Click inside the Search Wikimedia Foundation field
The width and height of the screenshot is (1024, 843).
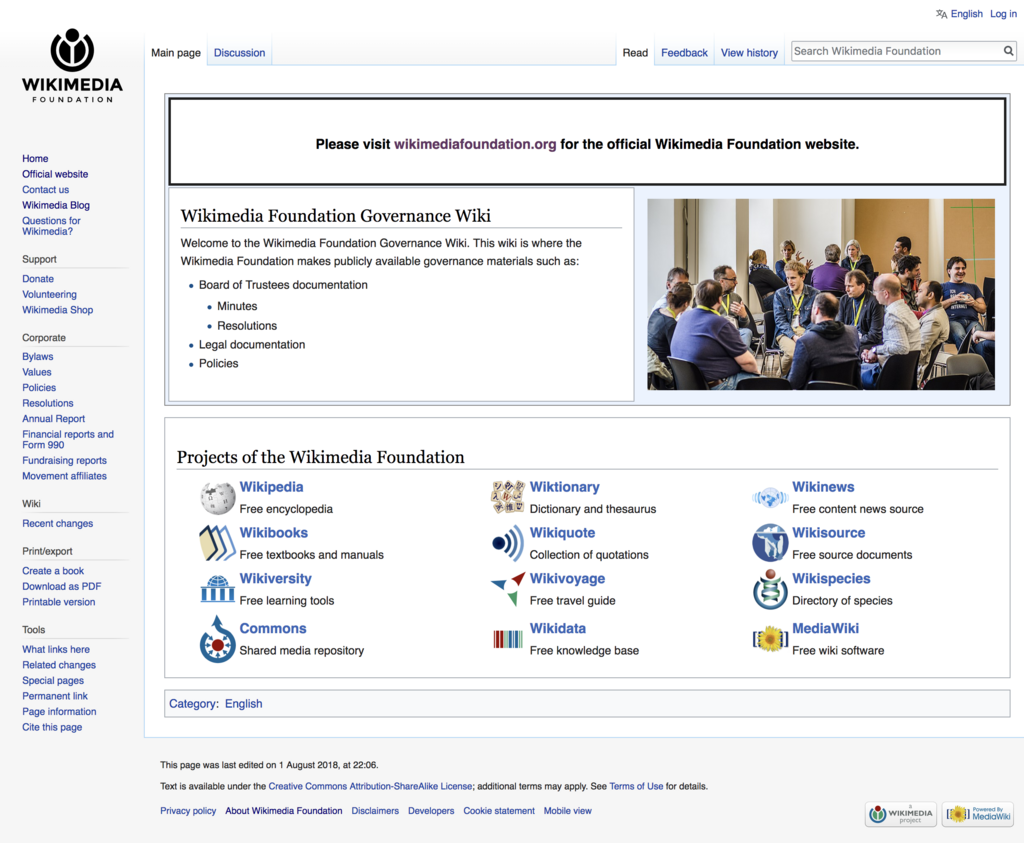click(897, 51)
